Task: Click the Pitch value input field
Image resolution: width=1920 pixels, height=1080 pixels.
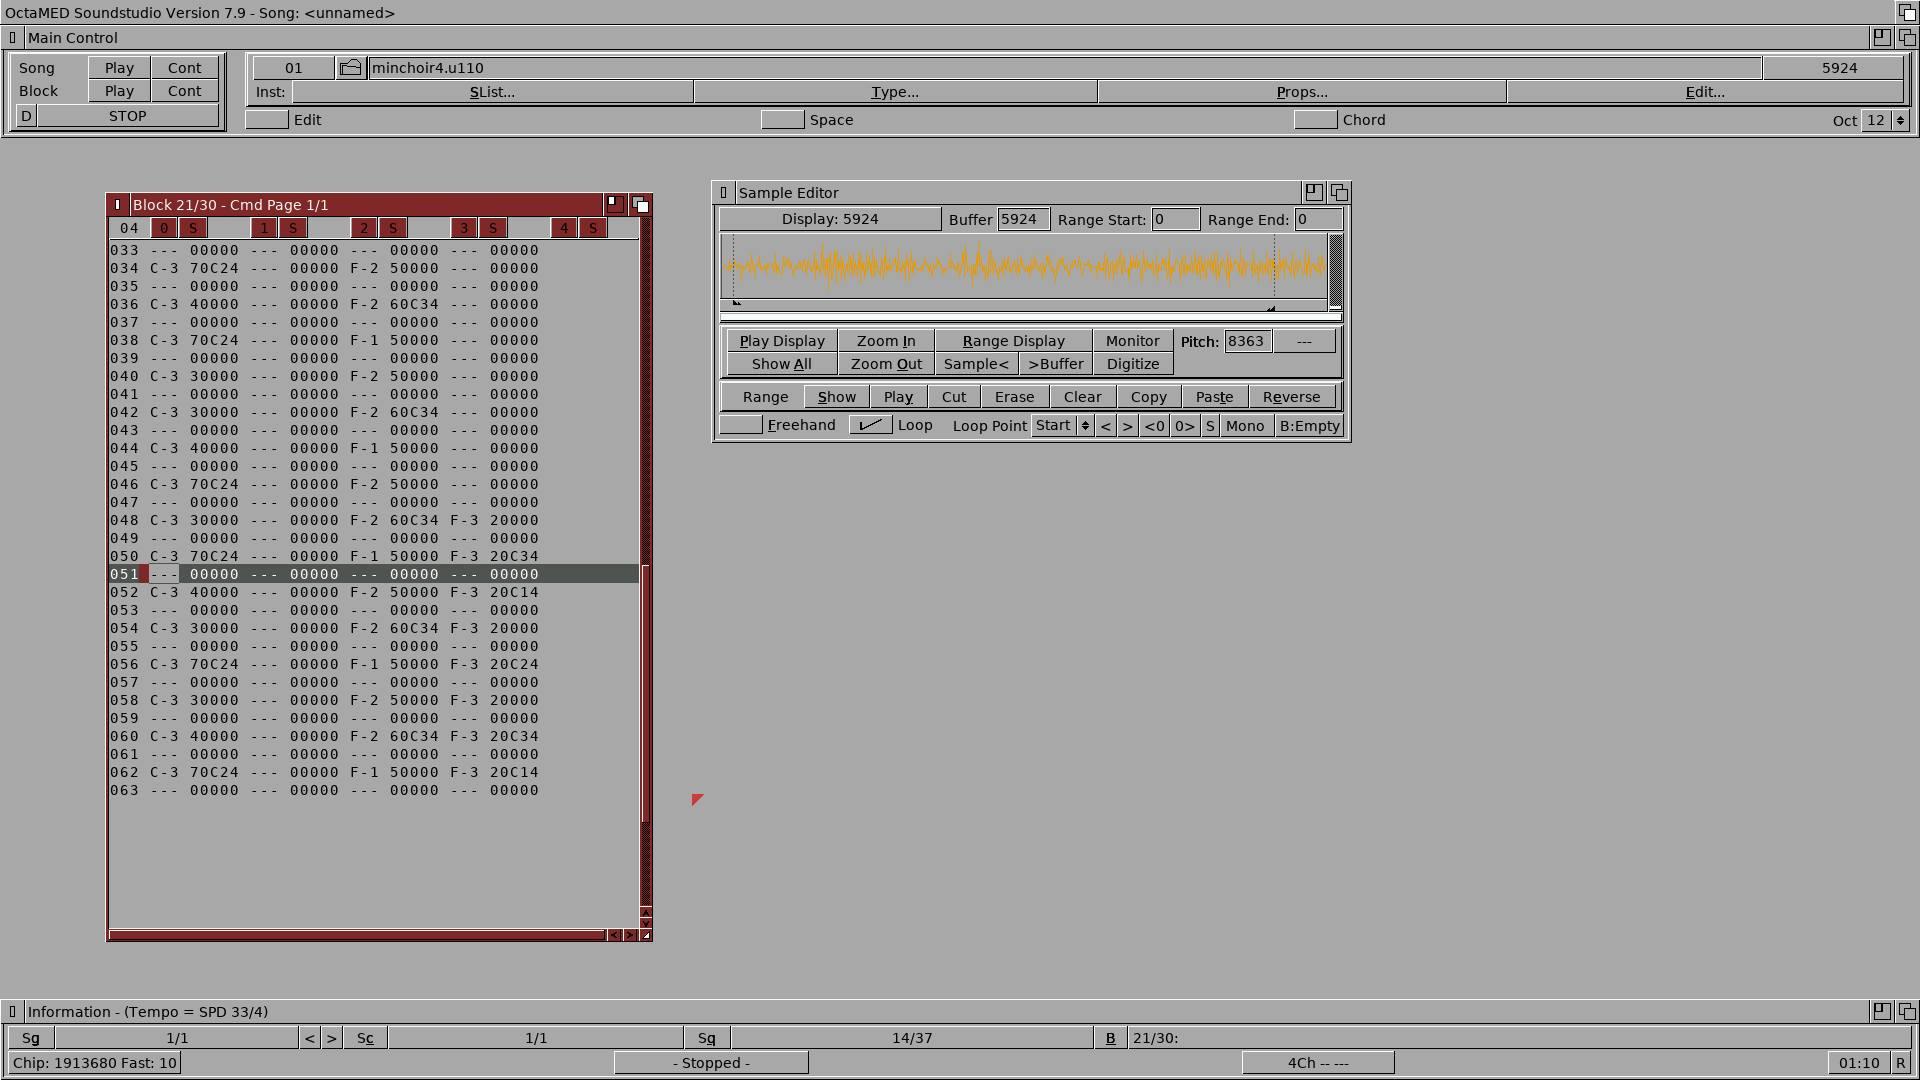Action: point(1247,341)
